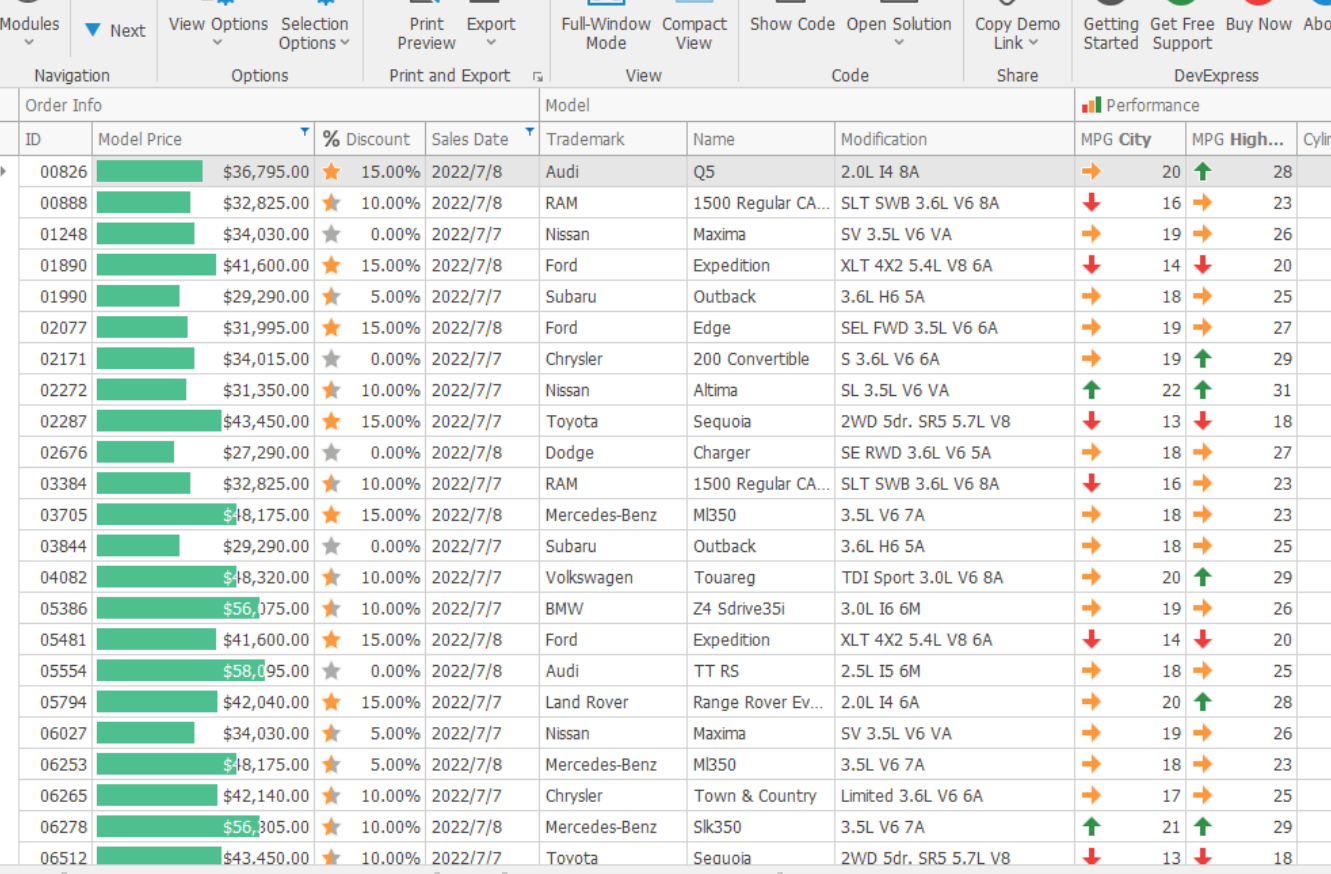
Task: Click the gray discount star in row 05554
Action: click(x=332, y=671)
